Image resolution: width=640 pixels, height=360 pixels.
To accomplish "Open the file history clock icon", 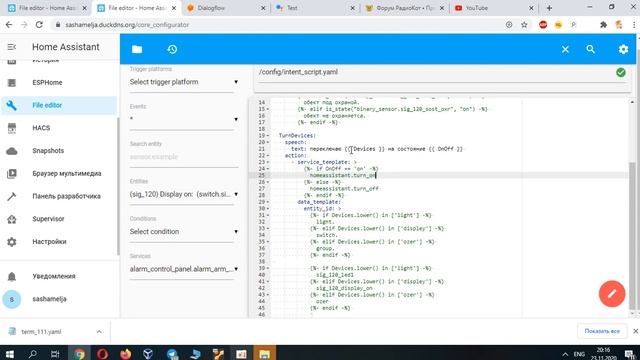I will (x=172, y=49).
